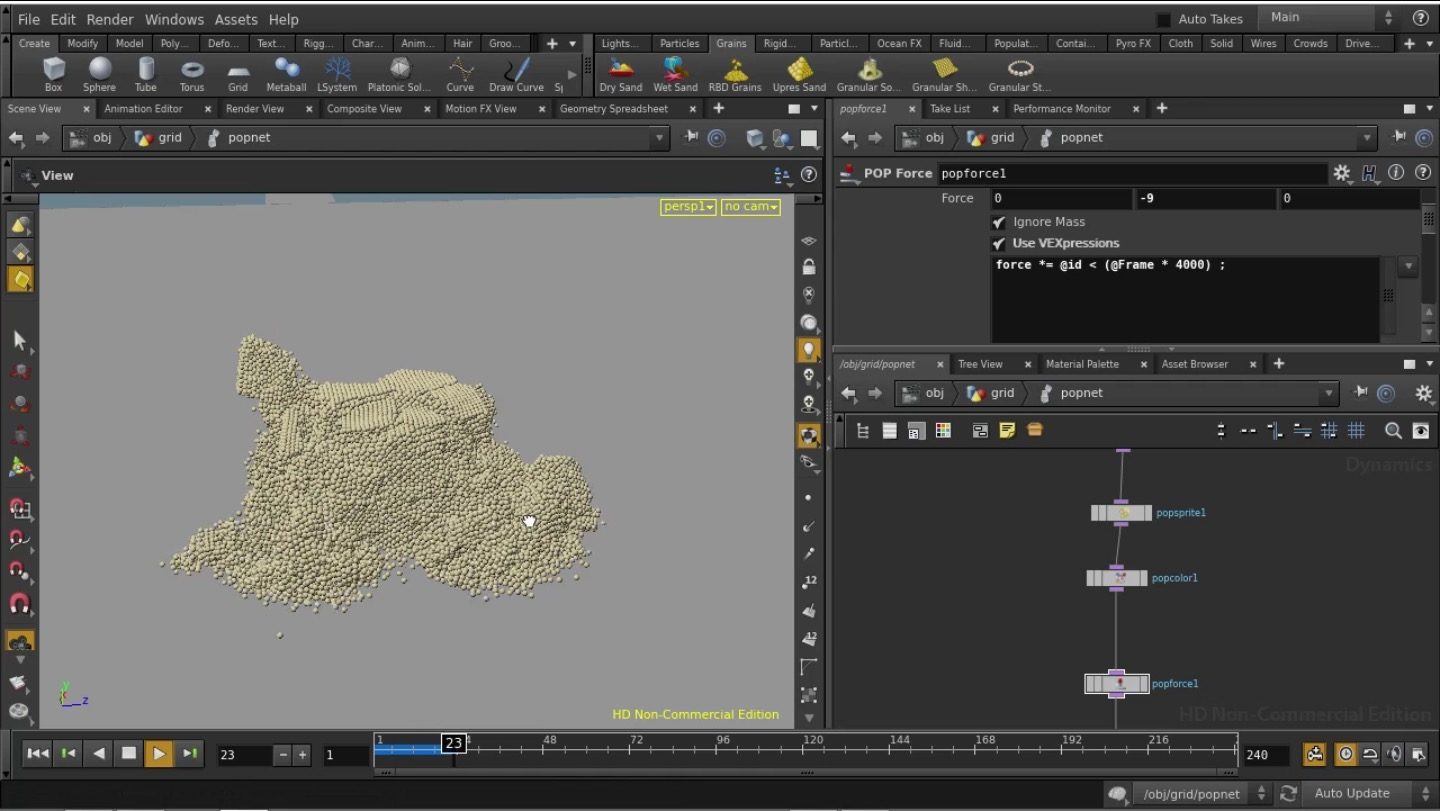Toggle the Ignore Mass checkbox
Viewport: 1440px width, 811px height.
pos(998,222)
